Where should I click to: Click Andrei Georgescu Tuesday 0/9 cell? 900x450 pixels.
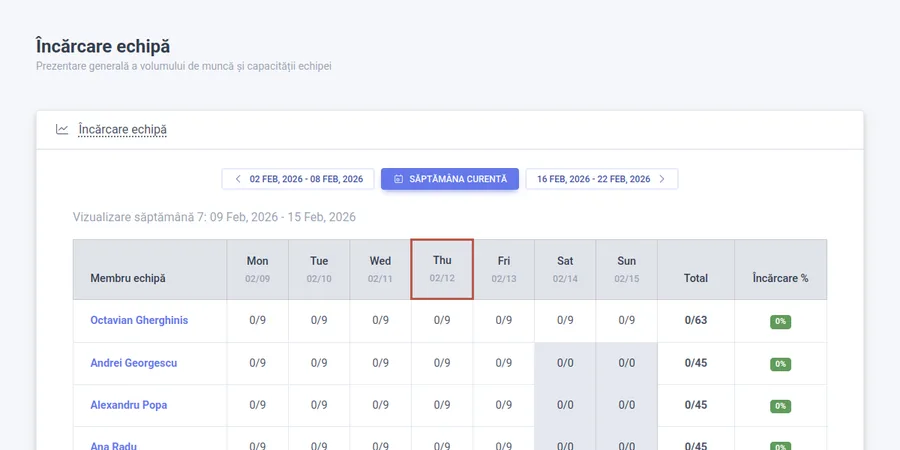coord(319,363)
